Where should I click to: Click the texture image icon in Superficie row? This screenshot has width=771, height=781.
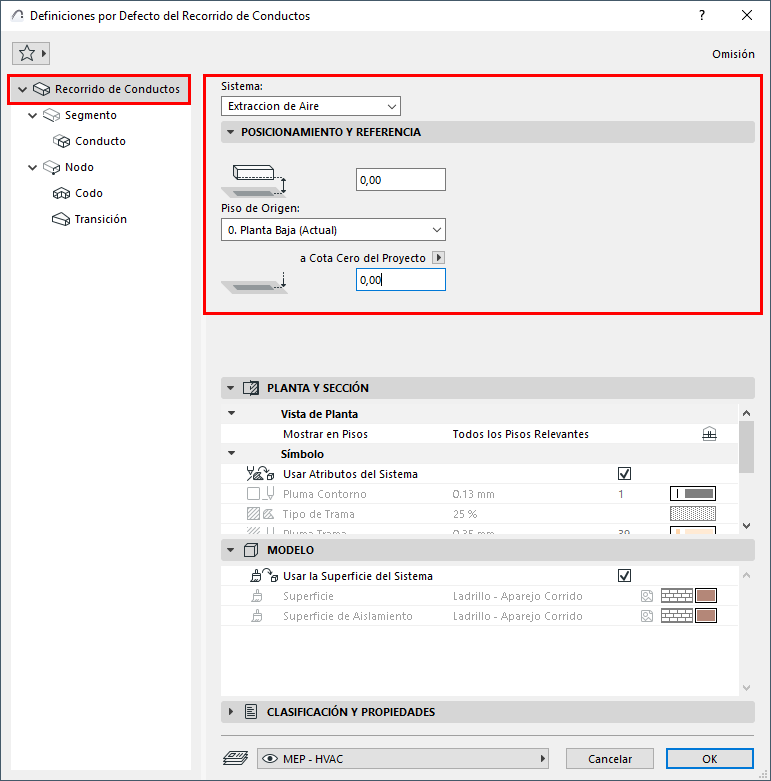click(x=646, y=596)
